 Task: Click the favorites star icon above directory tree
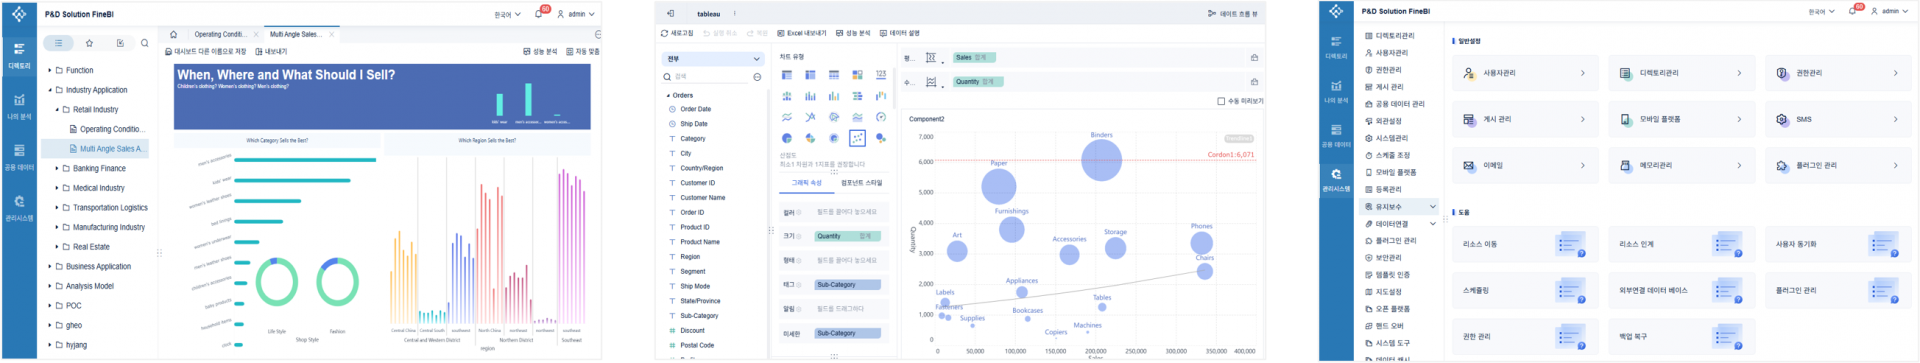coord(89,43)
